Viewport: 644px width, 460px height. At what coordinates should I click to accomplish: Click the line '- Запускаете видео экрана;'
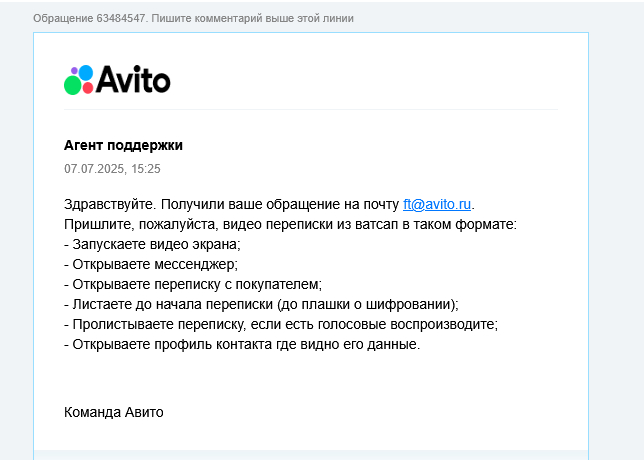click(x=152, y=244)
